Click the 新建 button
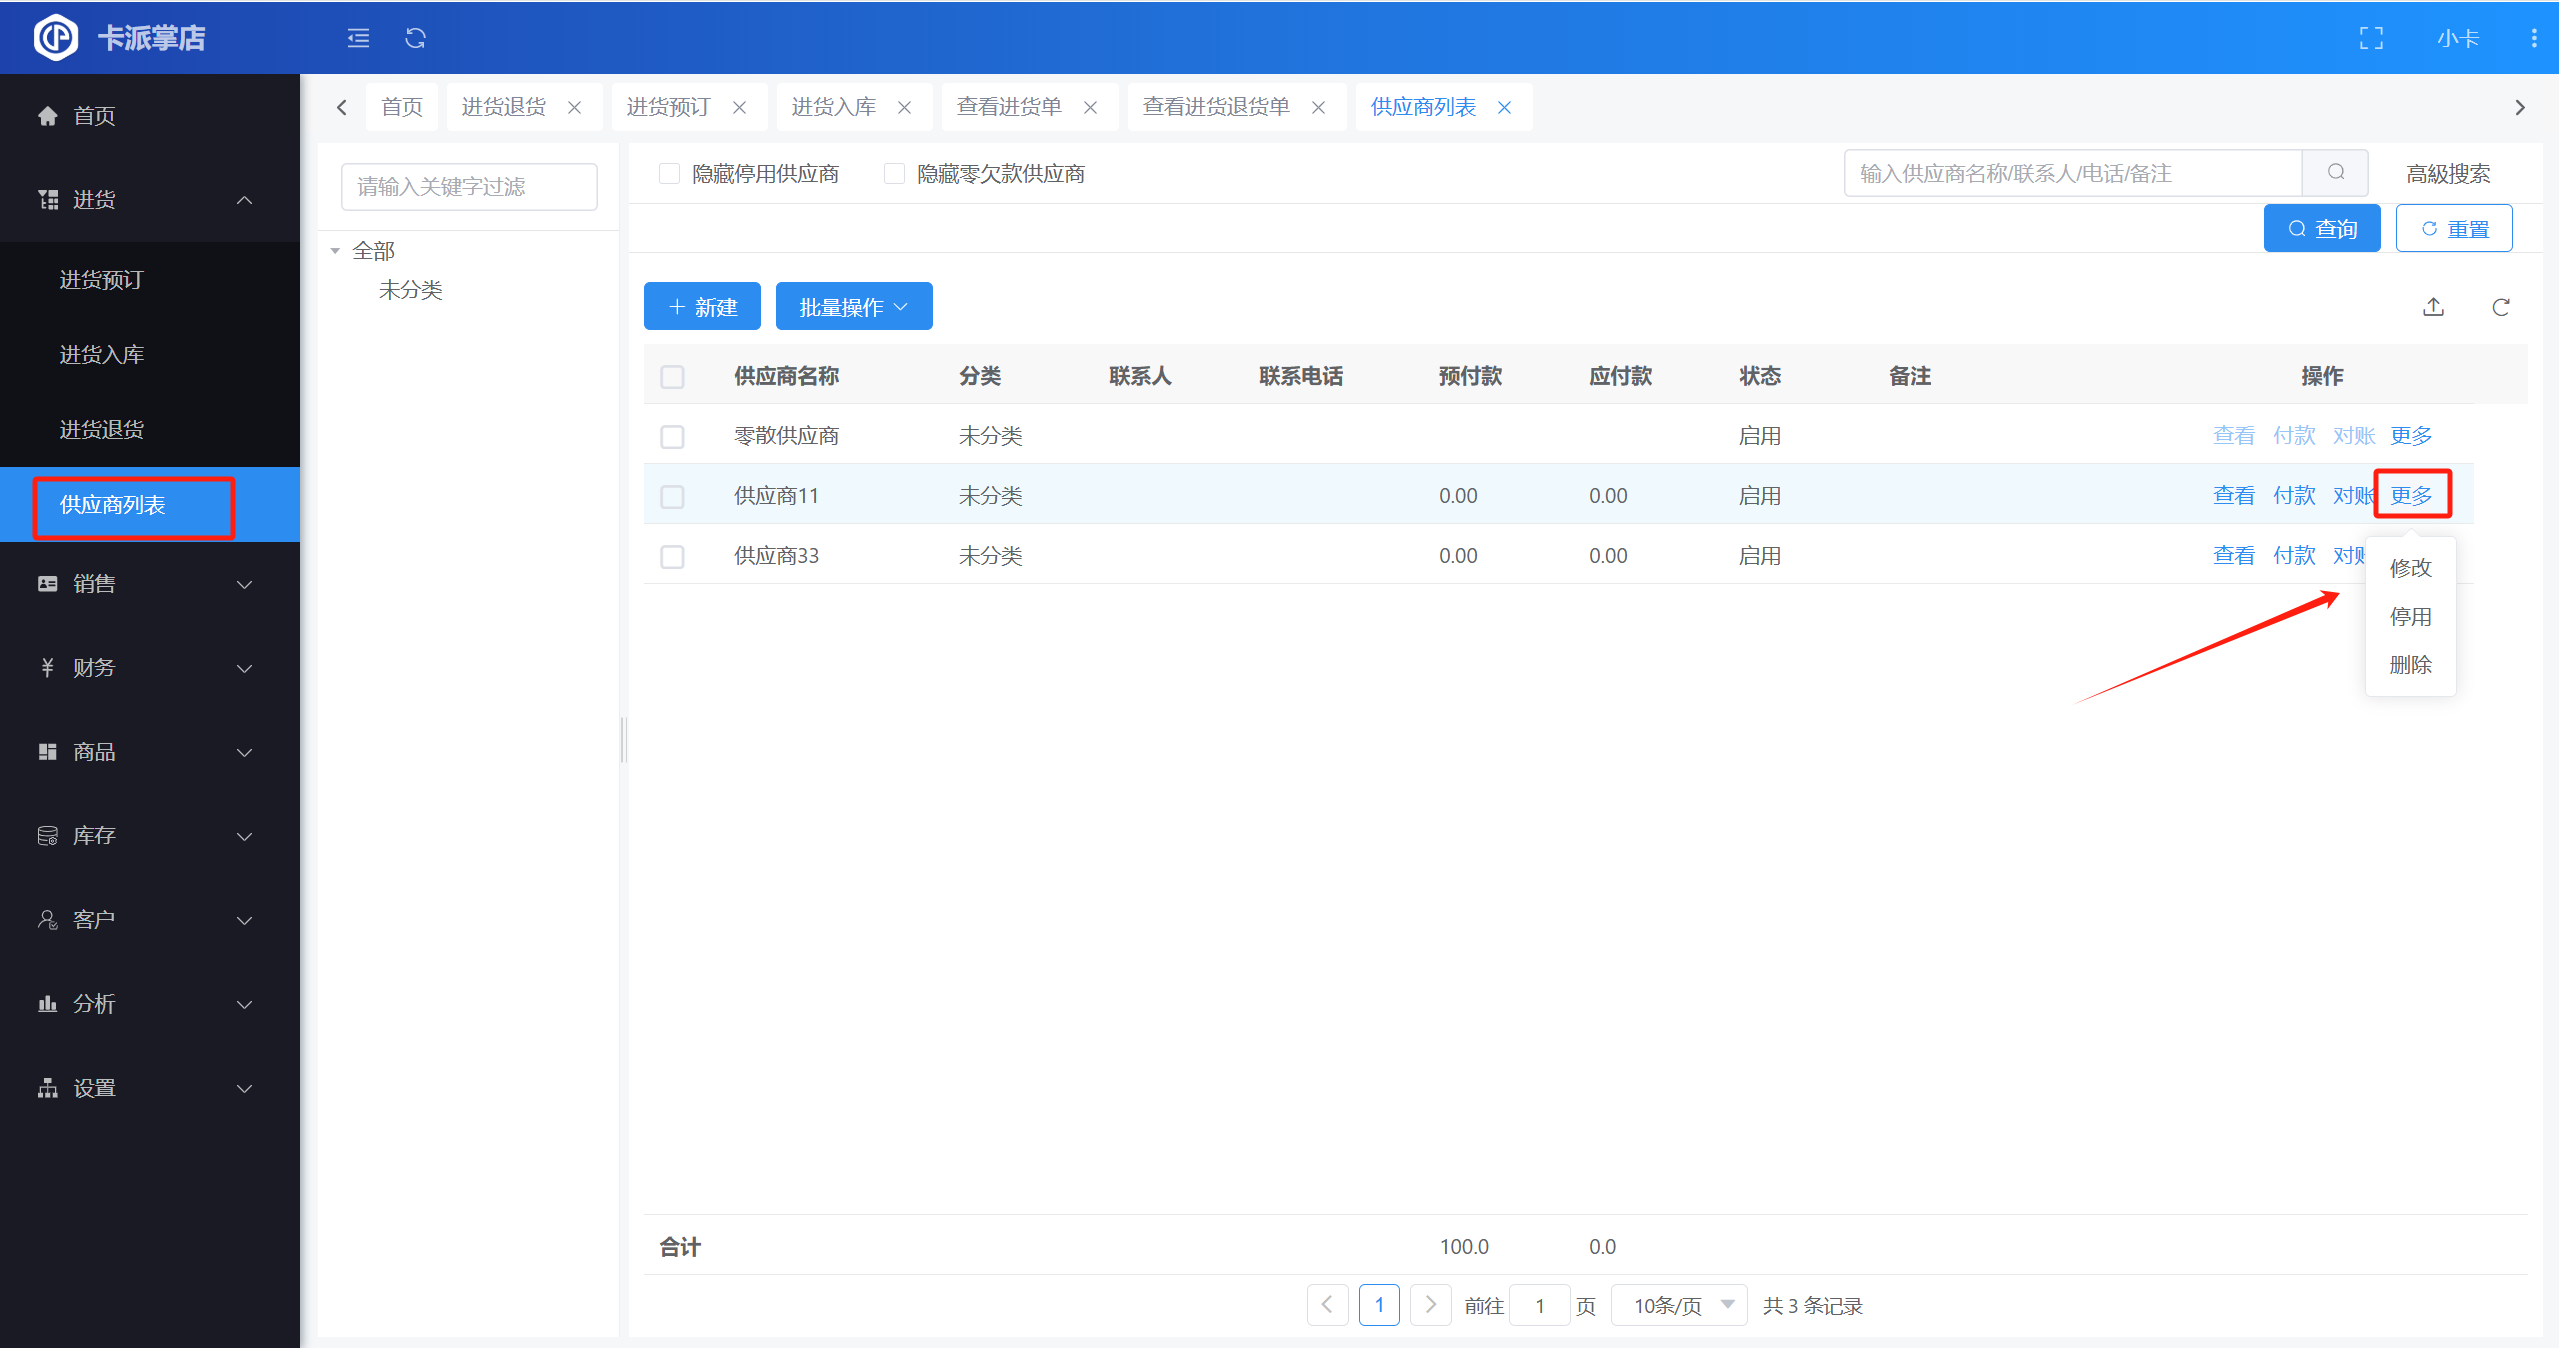The width and height of the screenshot is (2559, 1348). point(702,307)
